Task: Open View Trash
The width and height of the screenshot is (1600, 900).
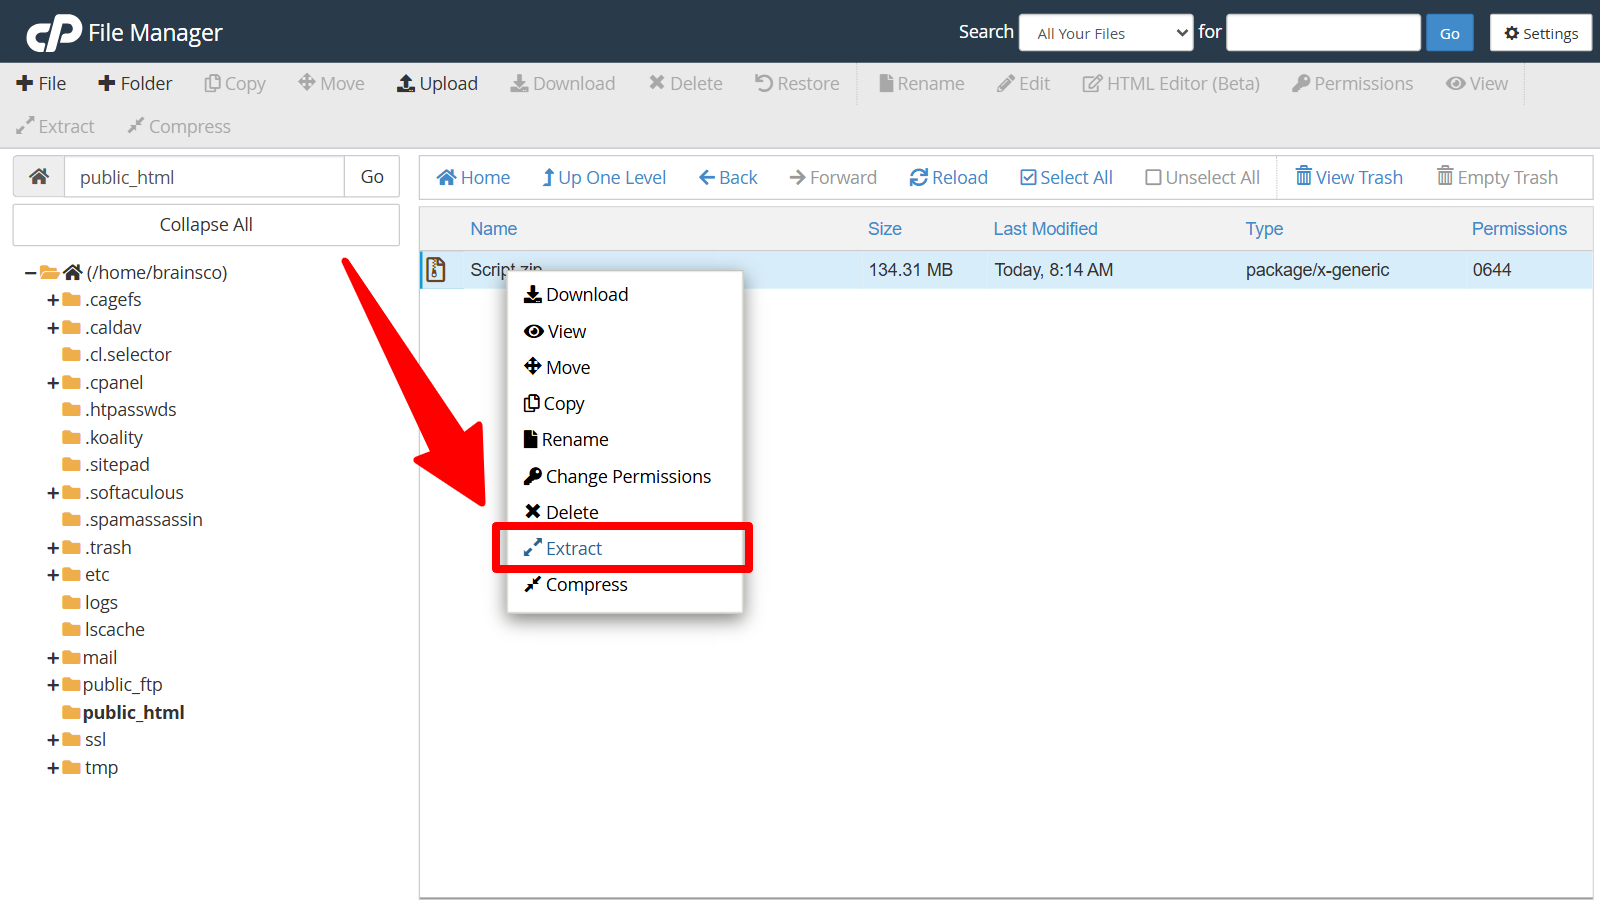Action: (1349, 177)
